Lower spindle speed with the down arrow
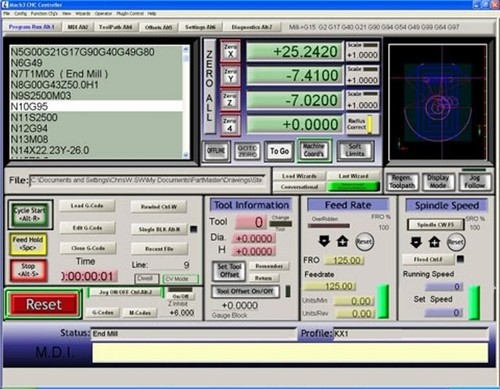Screen dimensions: 500x389 [x=416, y=242]
